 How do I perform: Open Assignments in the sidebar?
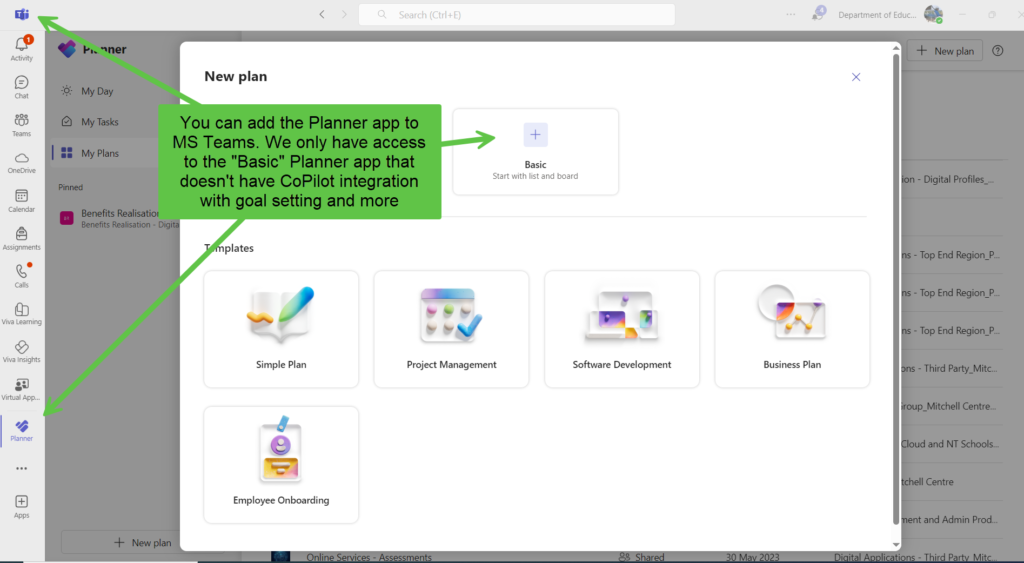coord(22,238)
